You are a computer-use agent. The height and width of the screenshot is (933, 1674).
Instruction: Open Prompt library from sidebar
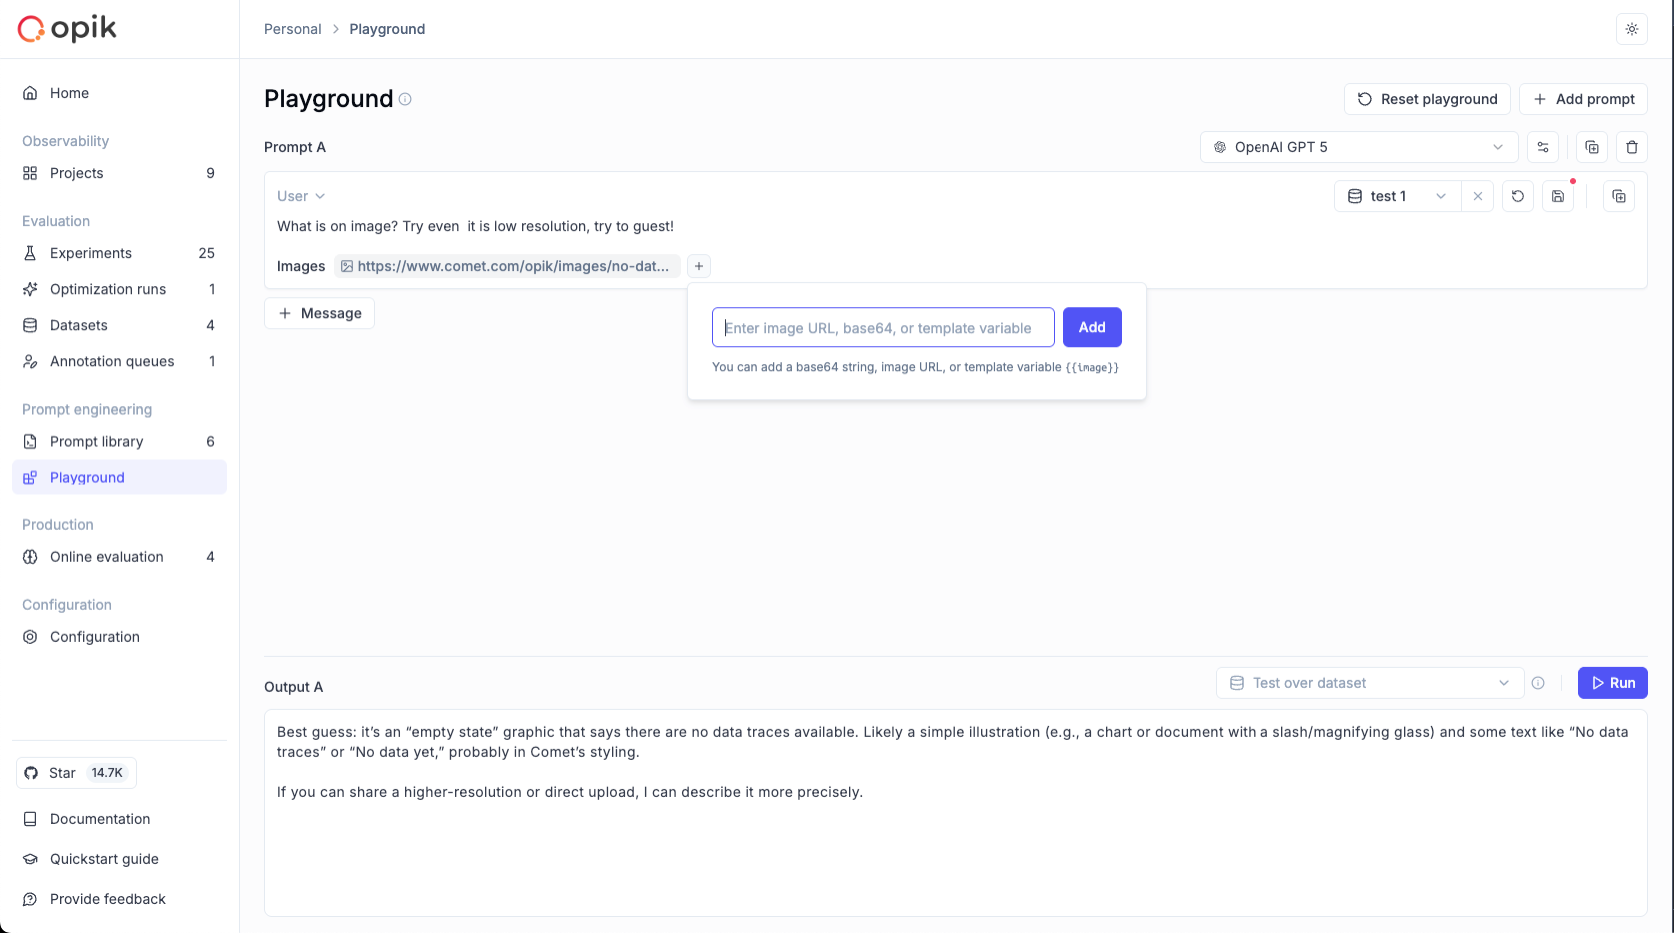[97, 441]
